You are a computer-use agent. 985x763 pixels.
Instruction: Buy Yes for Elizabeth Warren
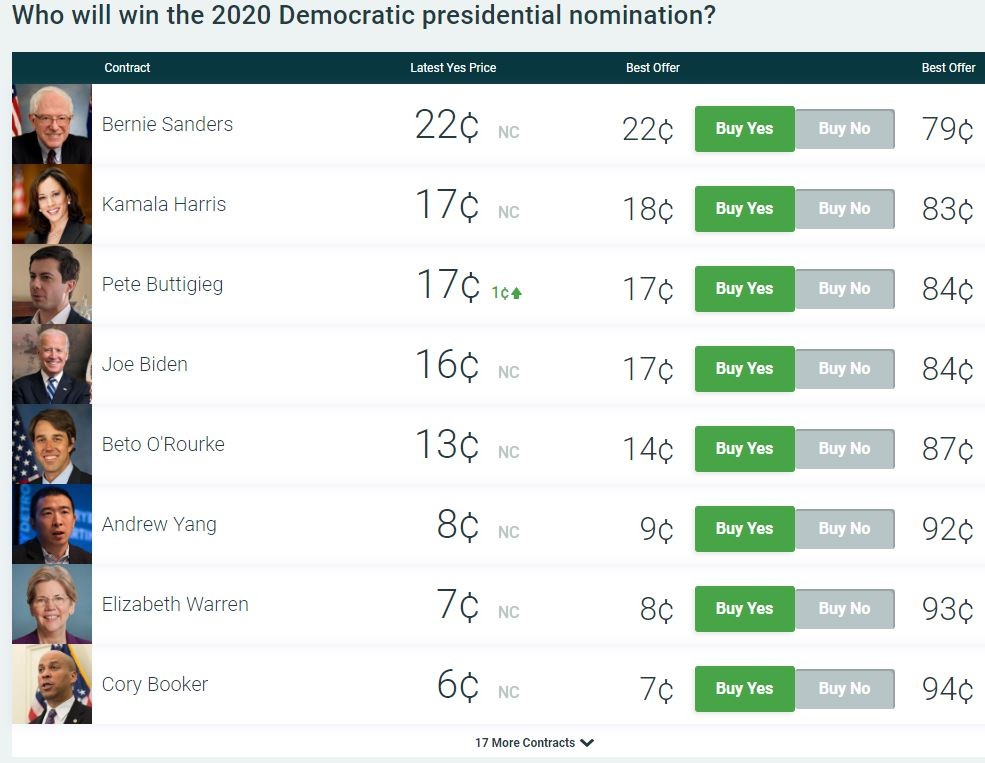click(744, 609)
